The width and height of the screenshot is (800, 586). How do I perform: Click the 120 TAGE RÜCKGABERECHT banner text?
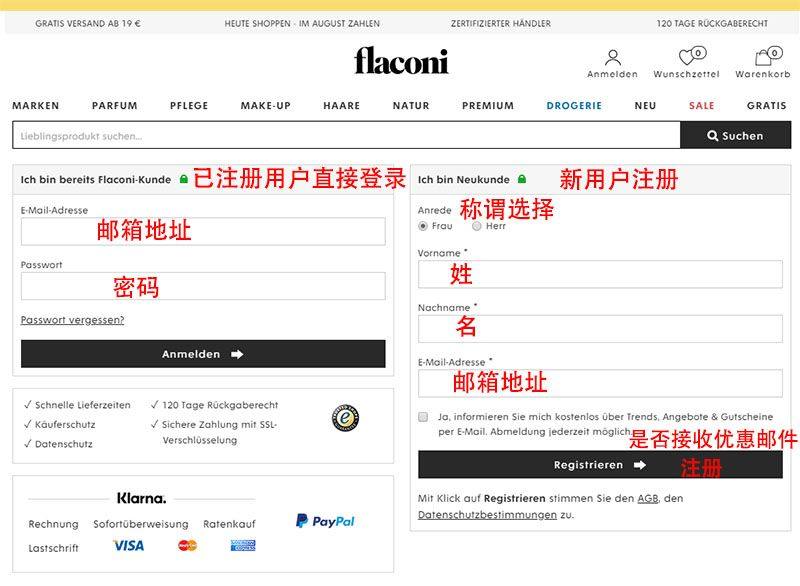click(x=712, y=23)
